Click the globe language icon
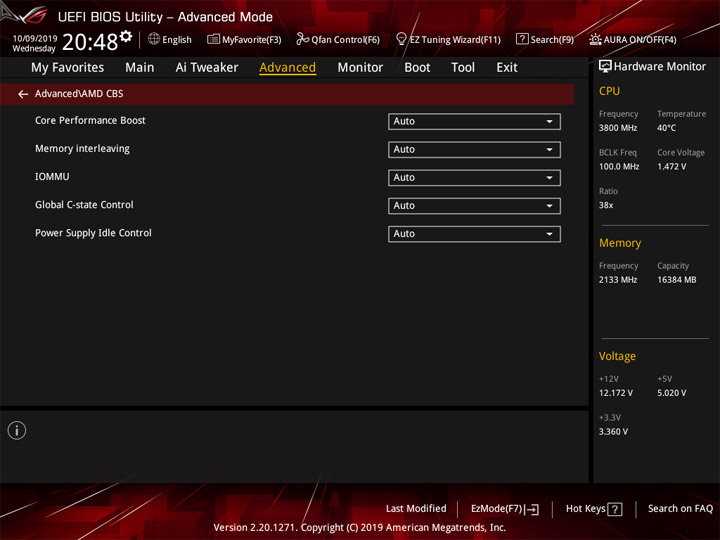Image resolution: width=720 pixels, height=540 pixels. point(154,39)
